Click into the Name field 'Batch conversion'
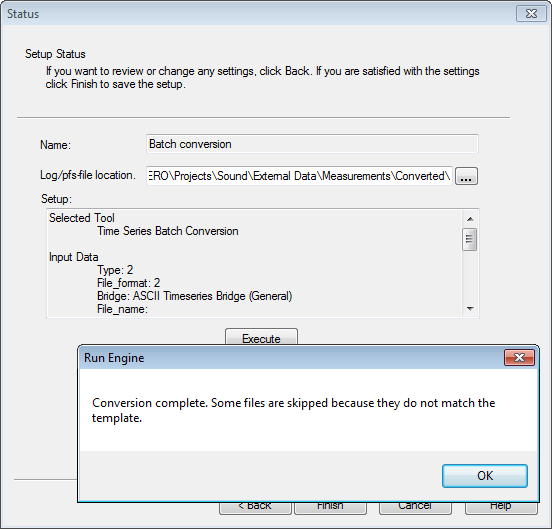The height and width of the screenshot is (529, 552). tap(312, 144)
